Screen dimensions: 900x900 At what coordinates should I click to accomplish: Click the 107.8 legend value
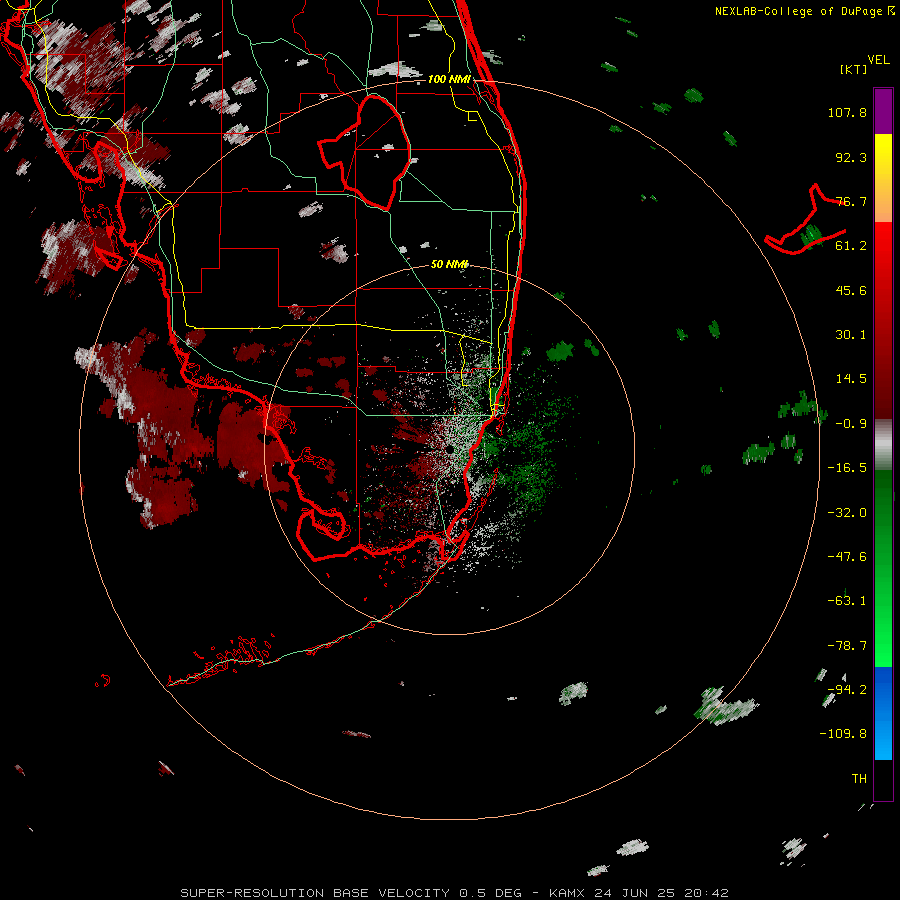coord(847,112)
